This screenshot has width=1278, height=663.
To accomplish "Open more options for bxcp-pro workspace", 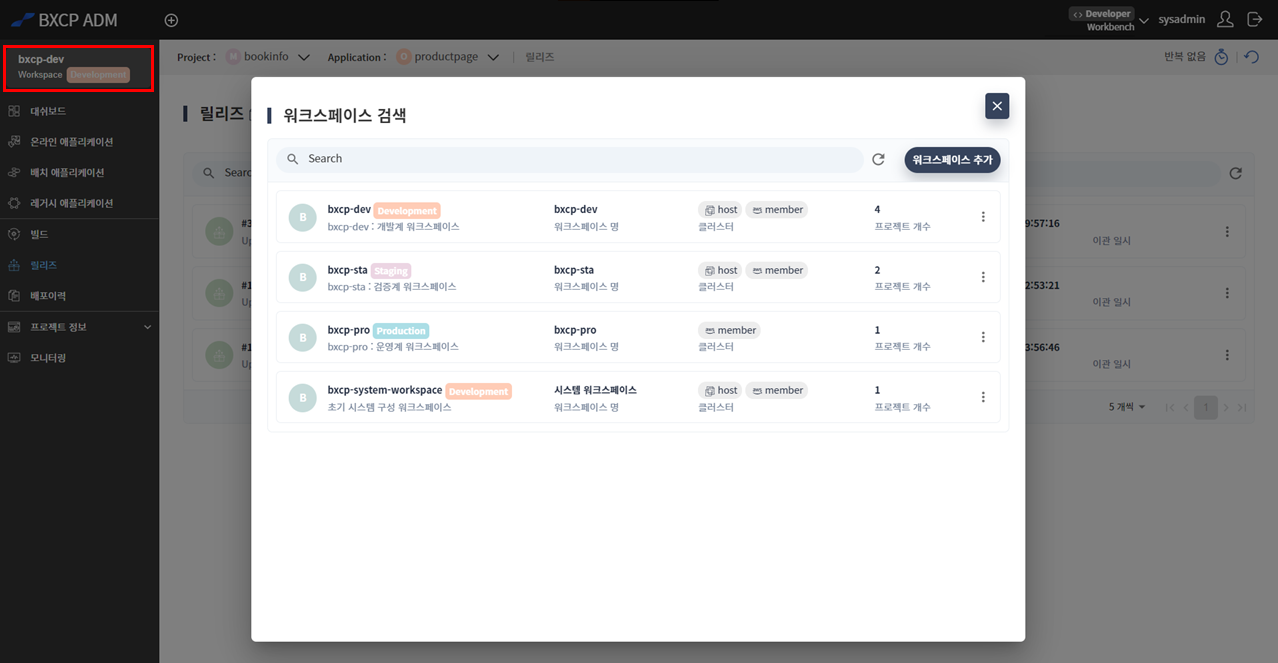I will pyautogui.click(x=983, y=337).
